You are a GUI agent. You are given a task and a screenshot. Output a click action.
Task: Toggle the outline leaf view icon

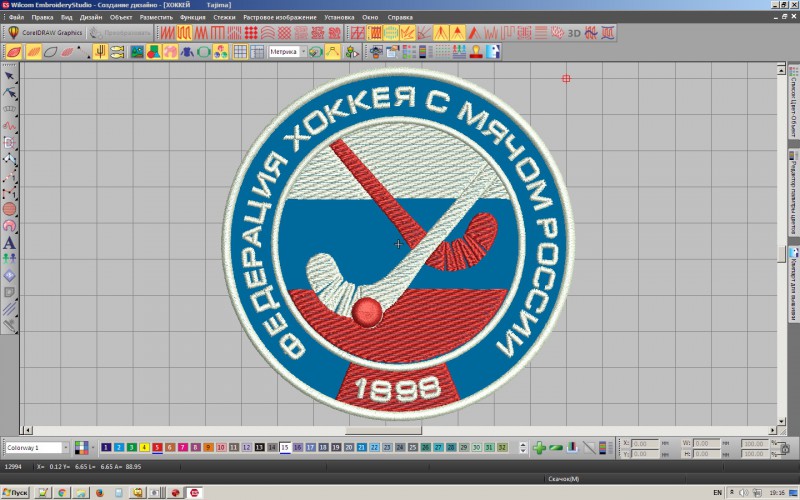click(x=50, y=52)
